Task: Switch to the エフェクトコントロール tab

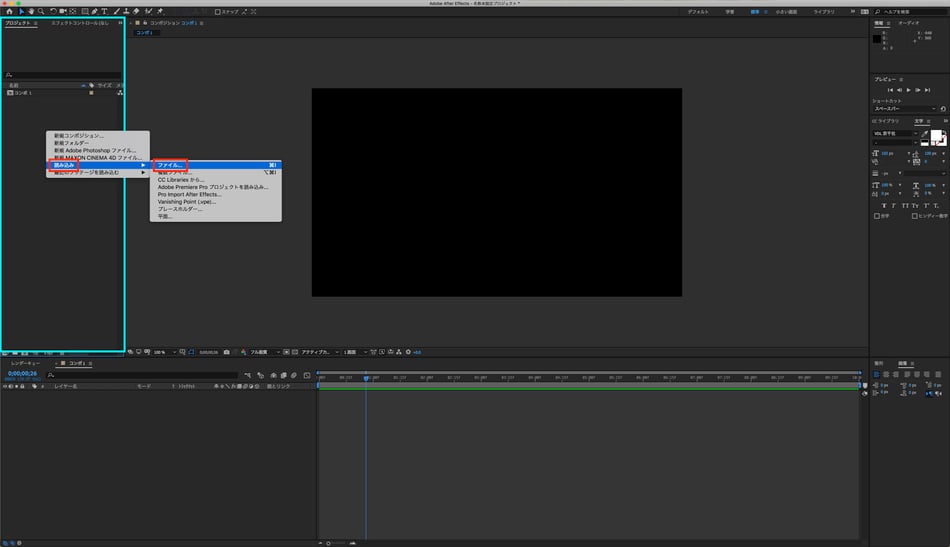Action: click(x=80, y=22)
